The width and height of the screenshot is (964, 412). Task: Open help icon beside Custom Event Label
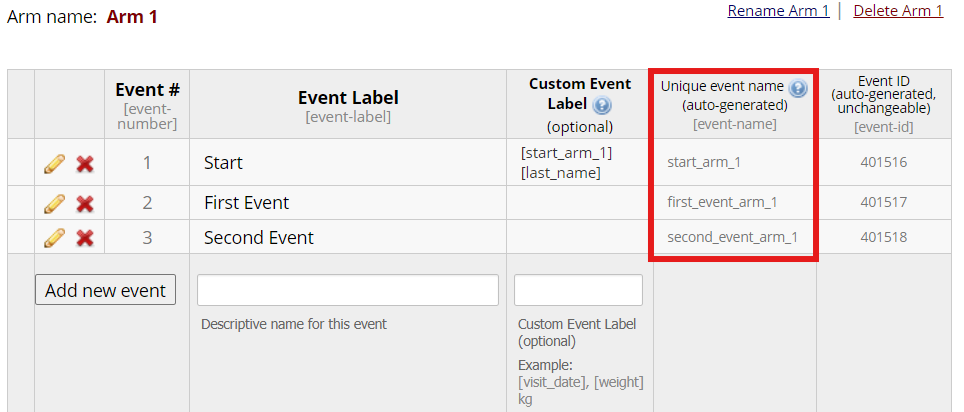tap(602, 105)
